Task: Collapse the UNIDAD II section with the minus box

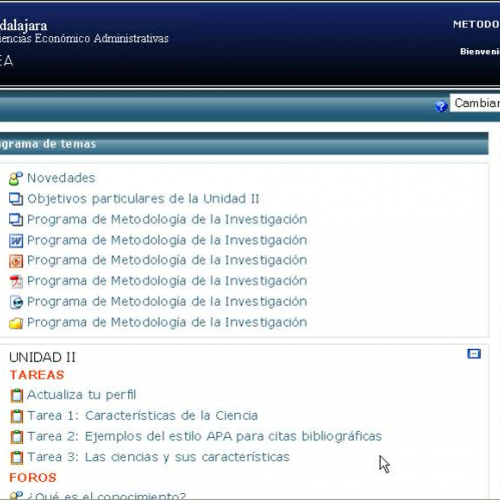Action: [x=474, y=354]
